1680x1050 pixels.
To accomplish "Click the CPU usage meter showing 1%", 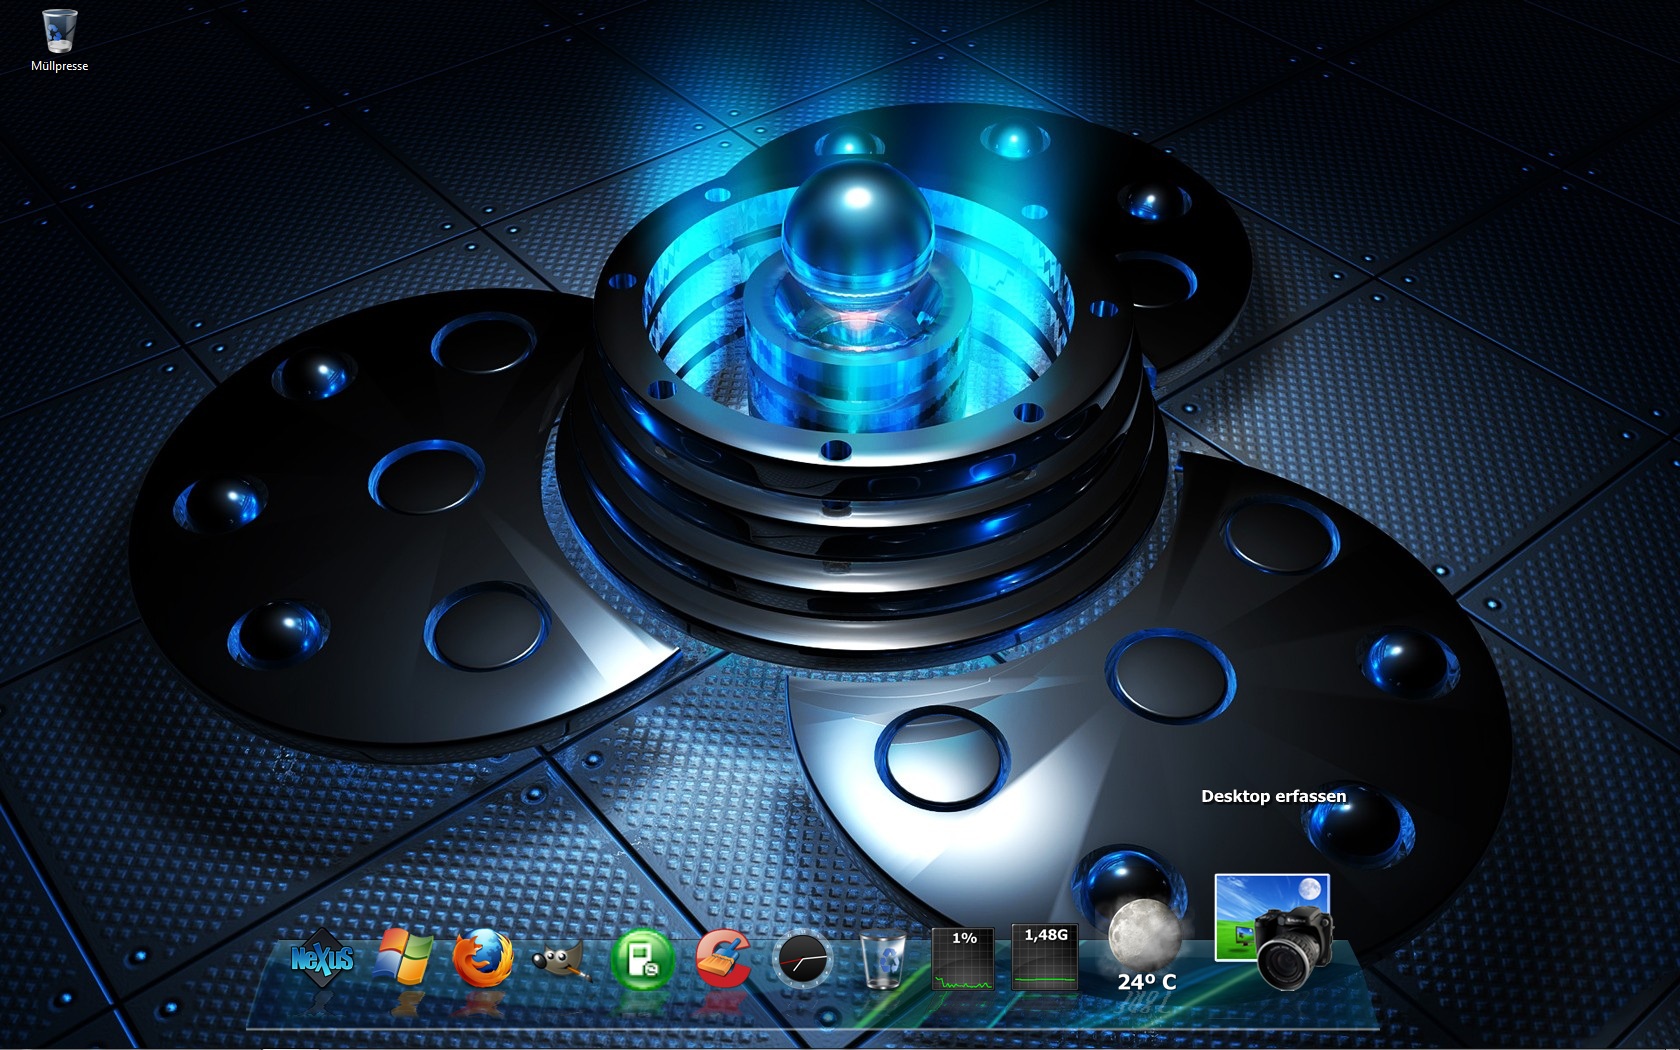I will pos(964,939).
